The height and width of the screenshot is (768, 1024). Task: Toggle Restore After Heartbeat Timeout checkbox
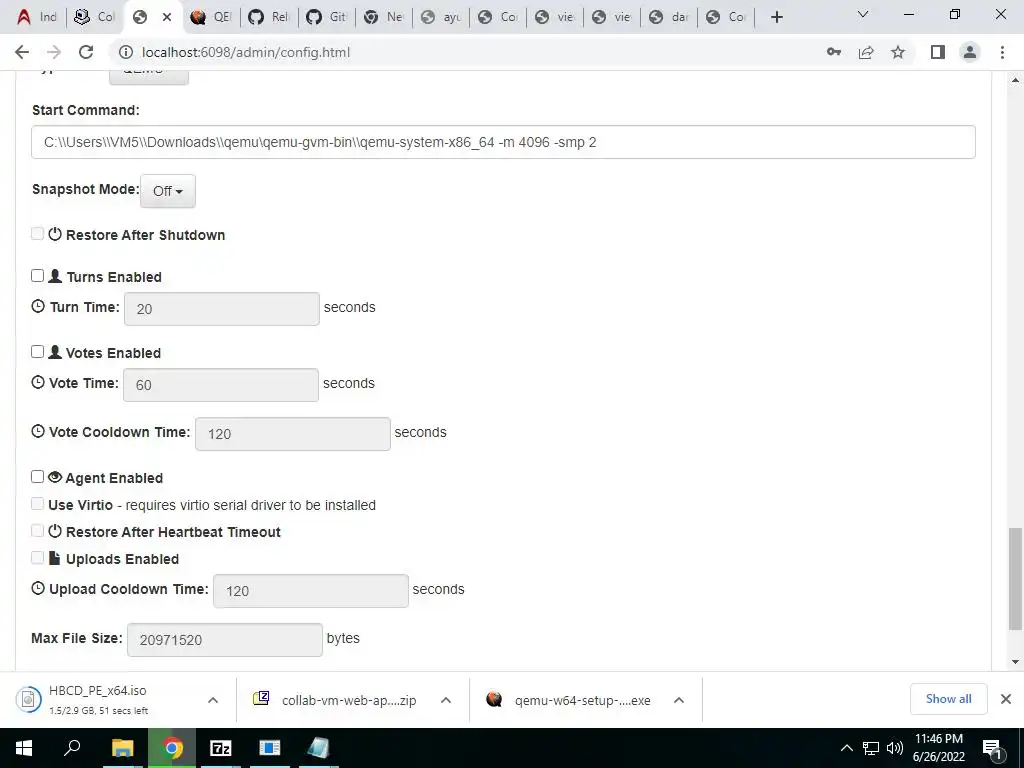[x=37, y=531]
